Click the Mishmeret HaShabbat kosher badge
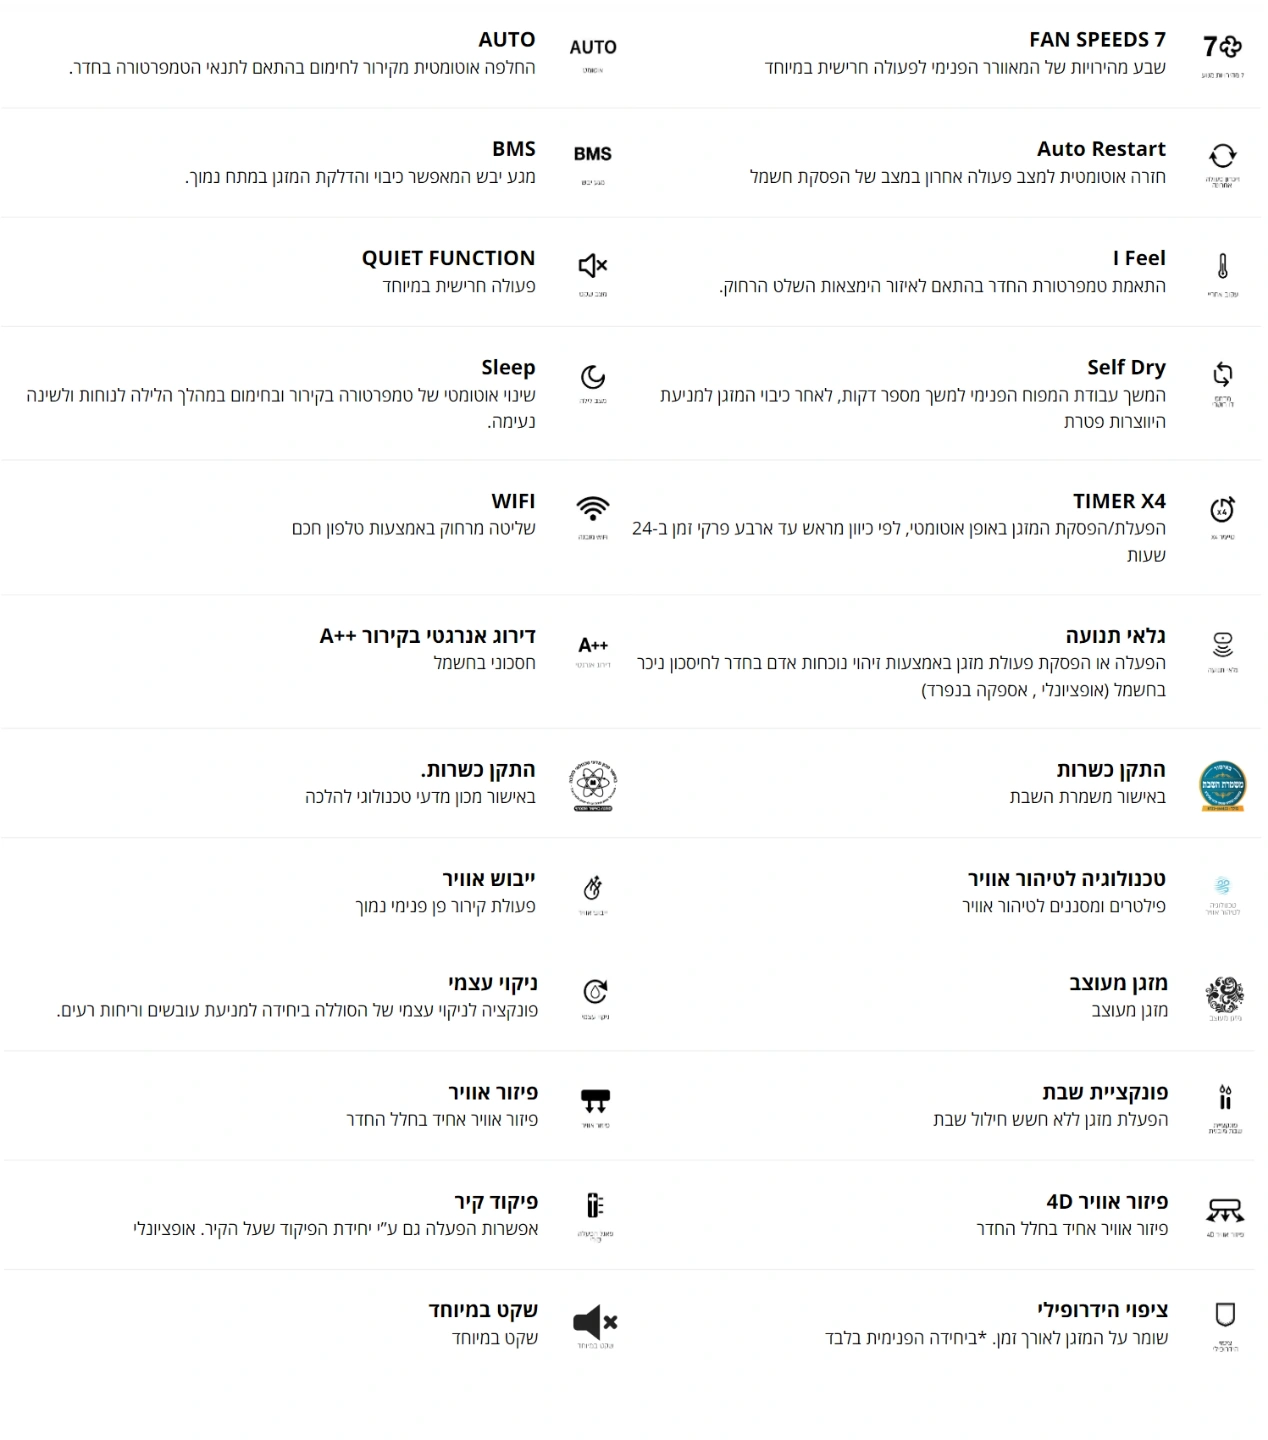Viewport: 1268px width, 1440px height. (1223, 786)
